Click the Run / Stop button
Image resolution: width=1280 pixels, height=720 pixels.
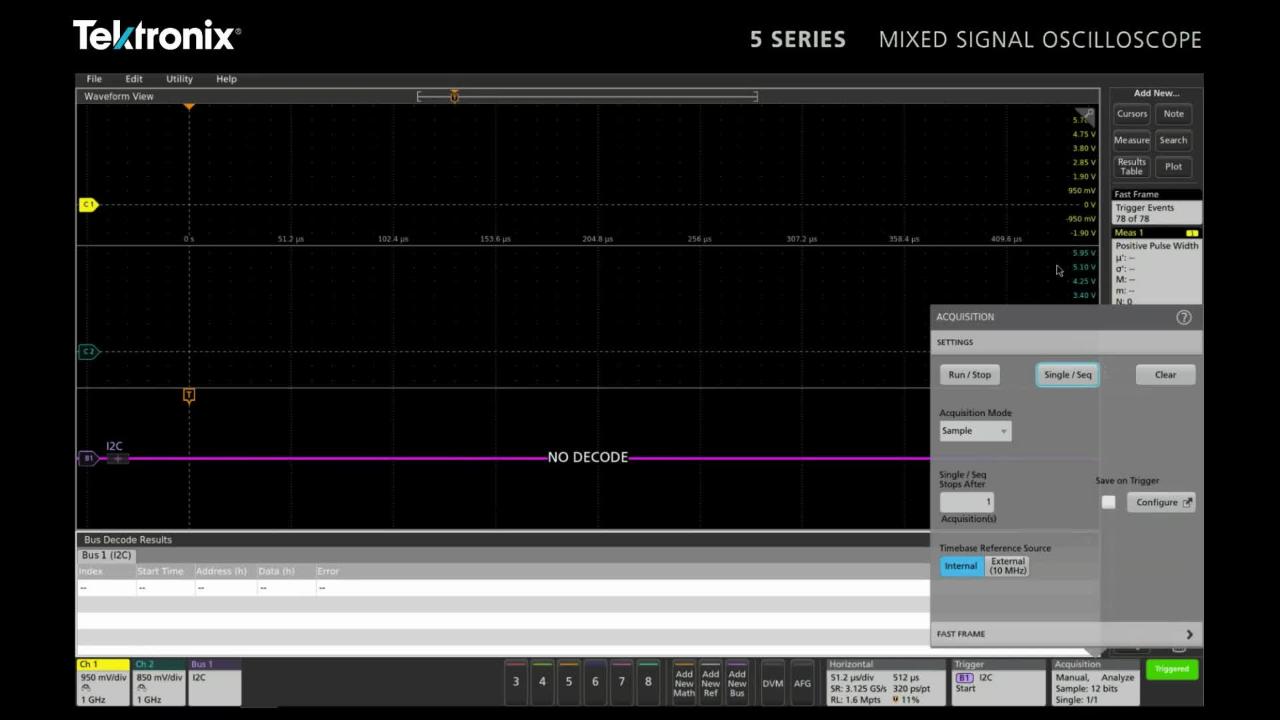click(968, 374)
